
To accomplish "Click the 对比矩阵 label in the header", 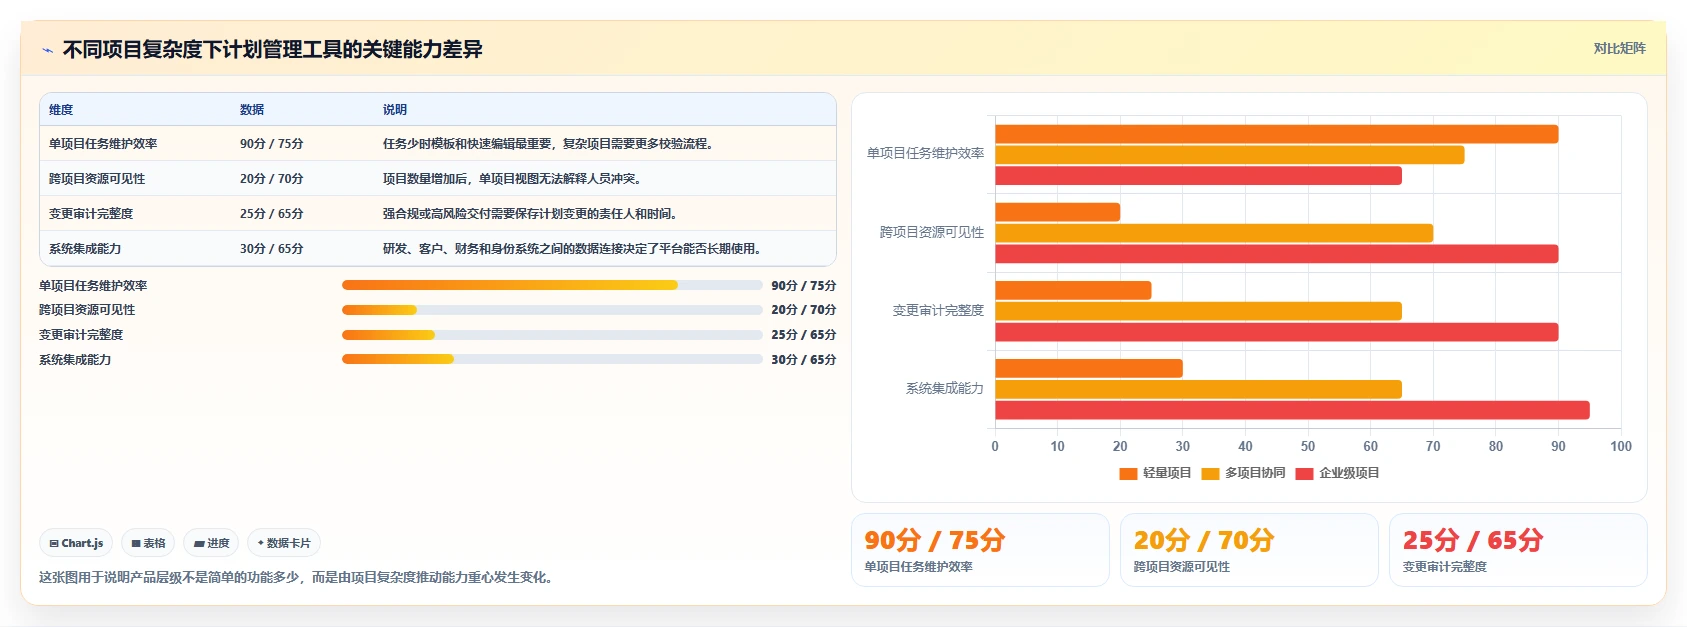I will click(1619, 48).
